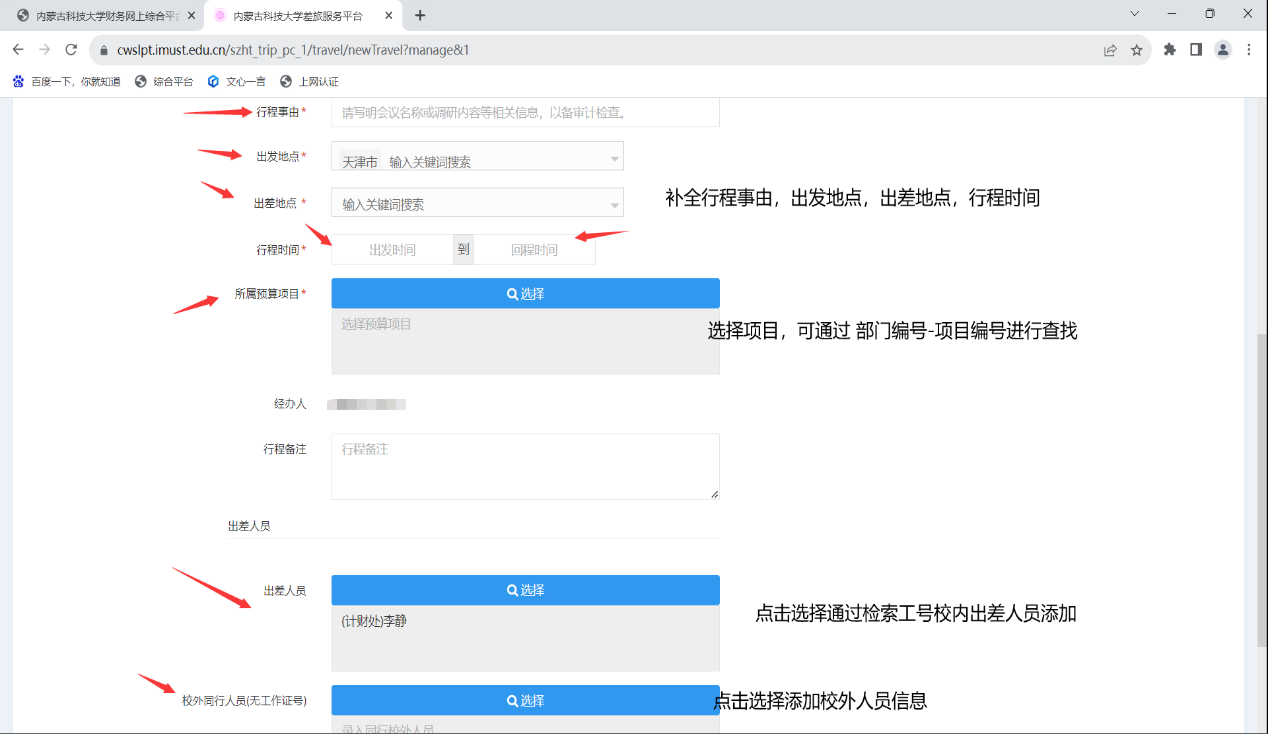Image resolution: width=1268 pixels, height=734 pixels.
Task: Click 选择 button for 出差人员
Action: point(525,590)
